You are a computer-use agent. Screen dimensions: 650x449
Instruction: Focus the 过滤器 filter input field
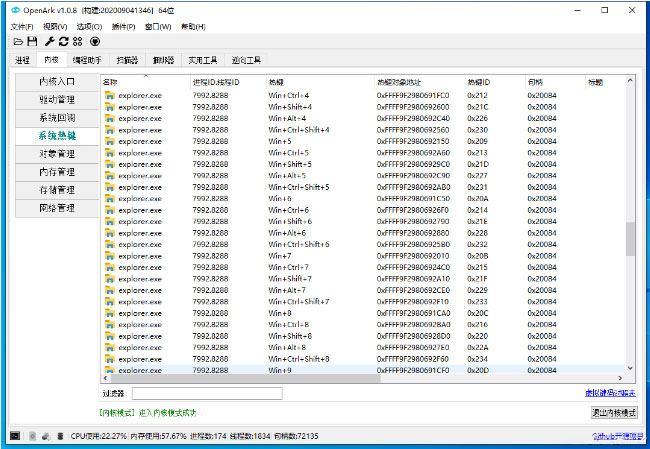coord(207,393)
